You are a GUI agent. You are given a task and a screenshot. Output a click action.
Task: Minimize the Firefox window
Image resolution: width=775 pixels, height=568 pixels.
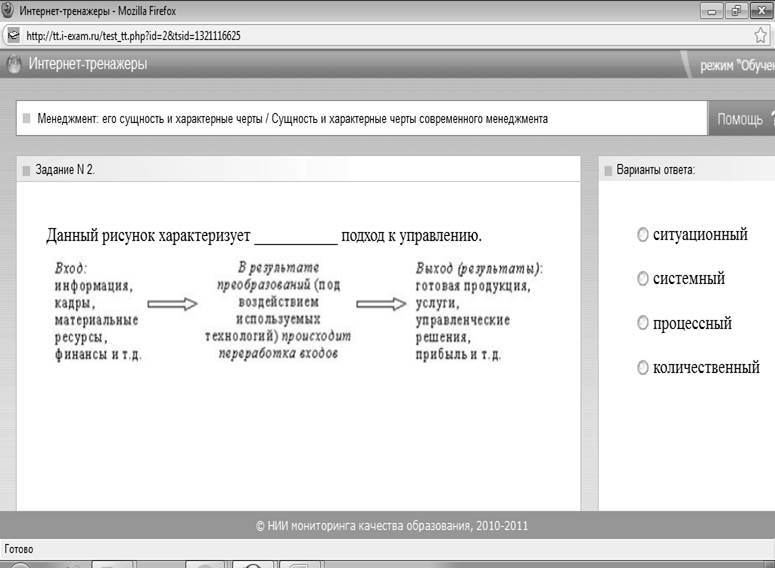pyautogui.click(x=713, y=10)
